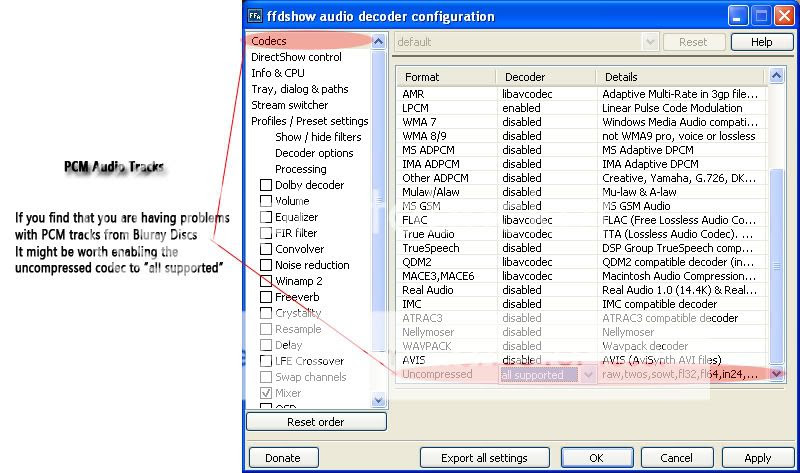Viewport: 800px width, 473px height.
Task: Toggle the Resample checkbox
Action: pyautogui.click(x=266, y=329)
